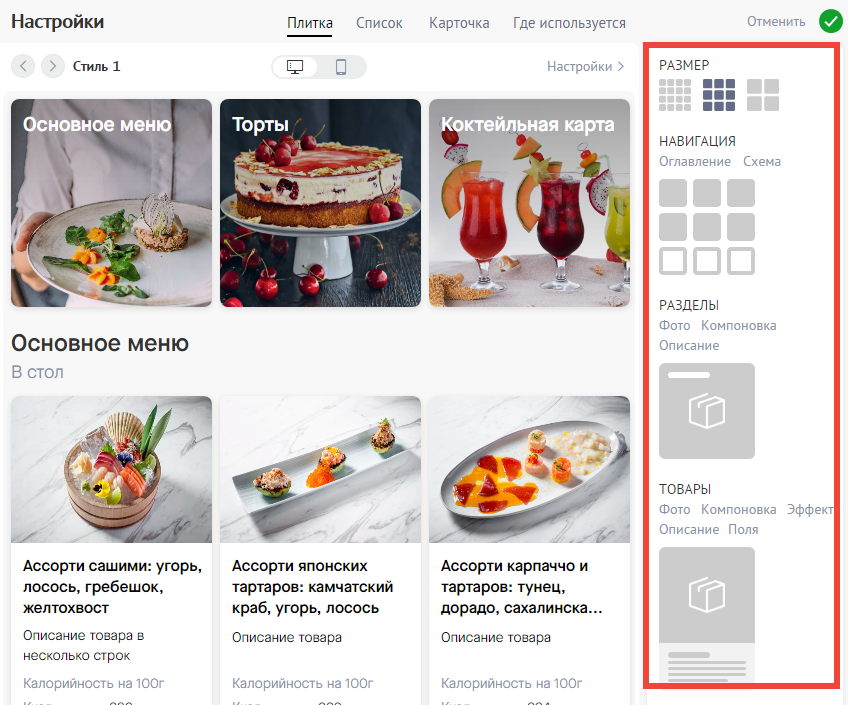Viewport: 848px width, 705px height.
Task: Select the layout preview under Товары
Action: pyautogui.click(x=707, y=614)
